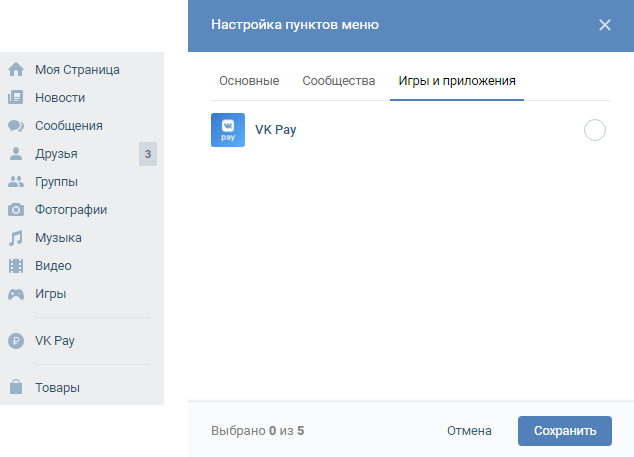The width and height of the screenshot is (634, 457).
Task: Open Моя Страница in sidebar
Action: coord(77,70)
